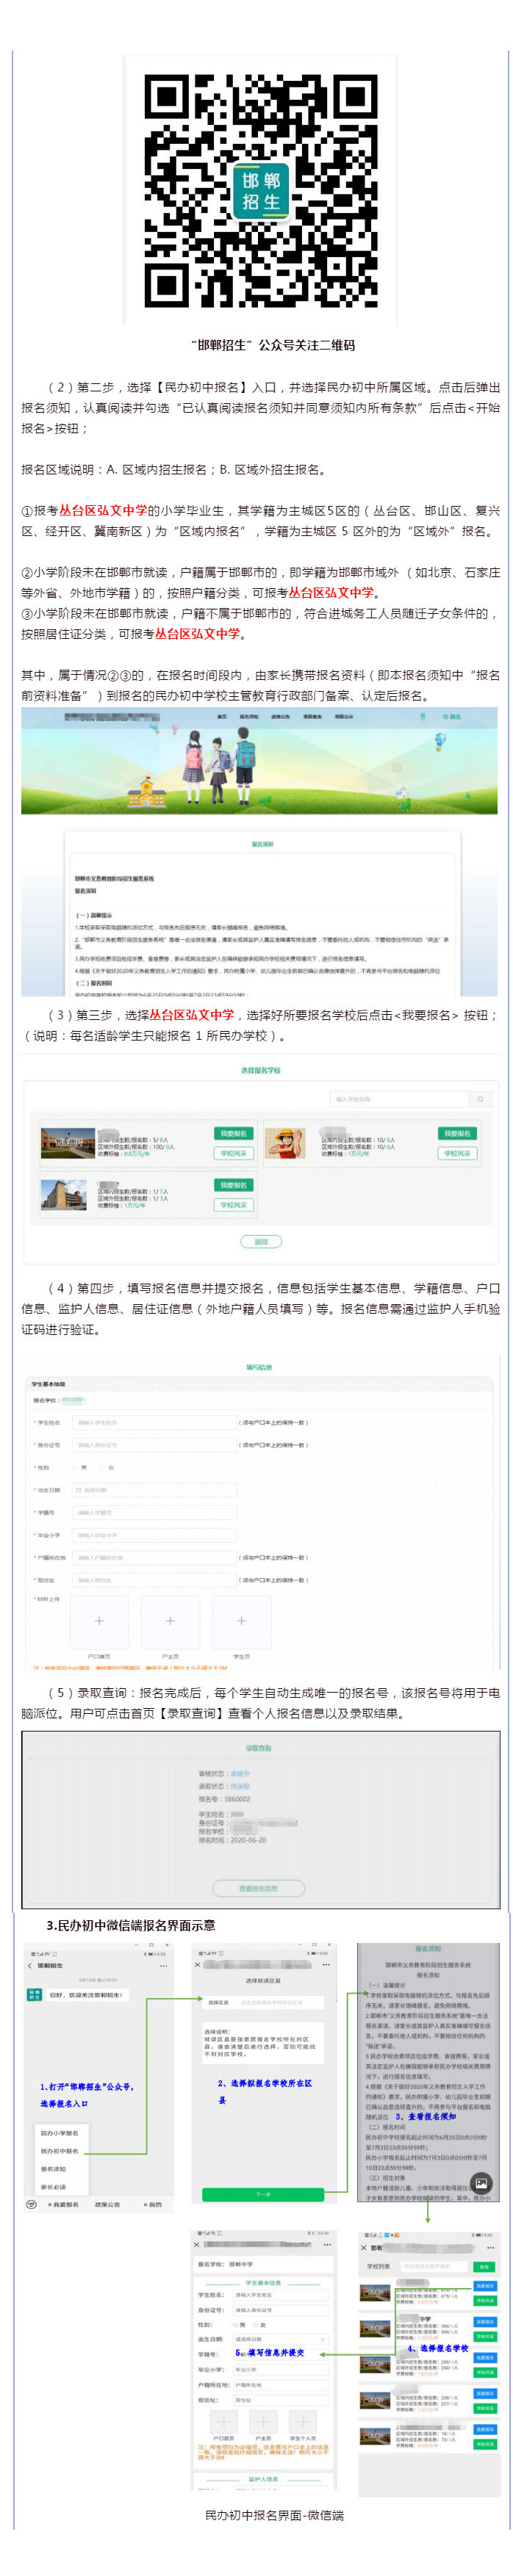The width and height of the screenshot is (513, 2576).
Task: Click the 现住址 input field
Action: click(x=155, y=1580)
